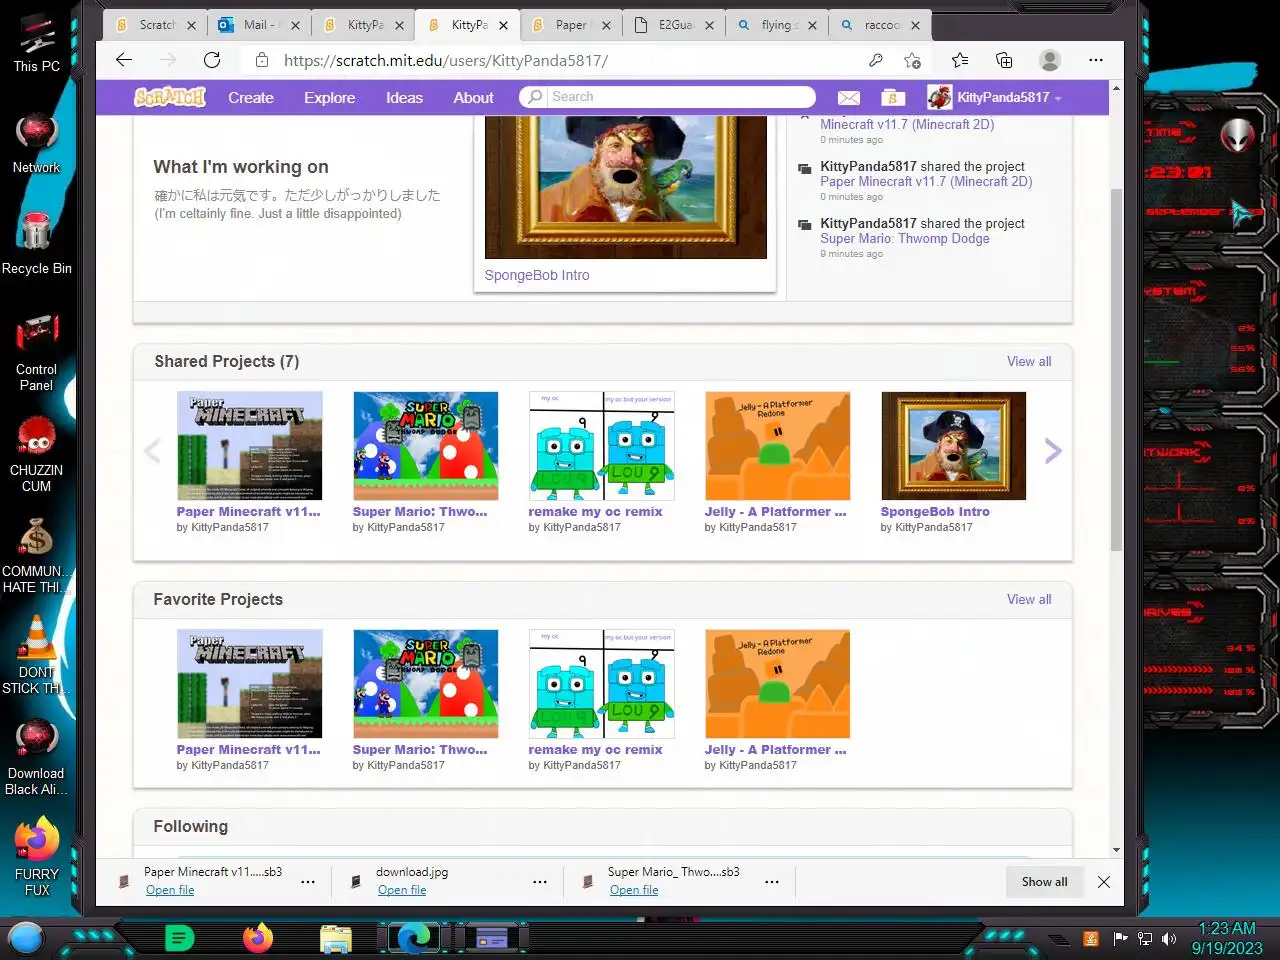Open the Scratch logo home link
This screenshot has height=960, width=1280.
coord(170,97)
